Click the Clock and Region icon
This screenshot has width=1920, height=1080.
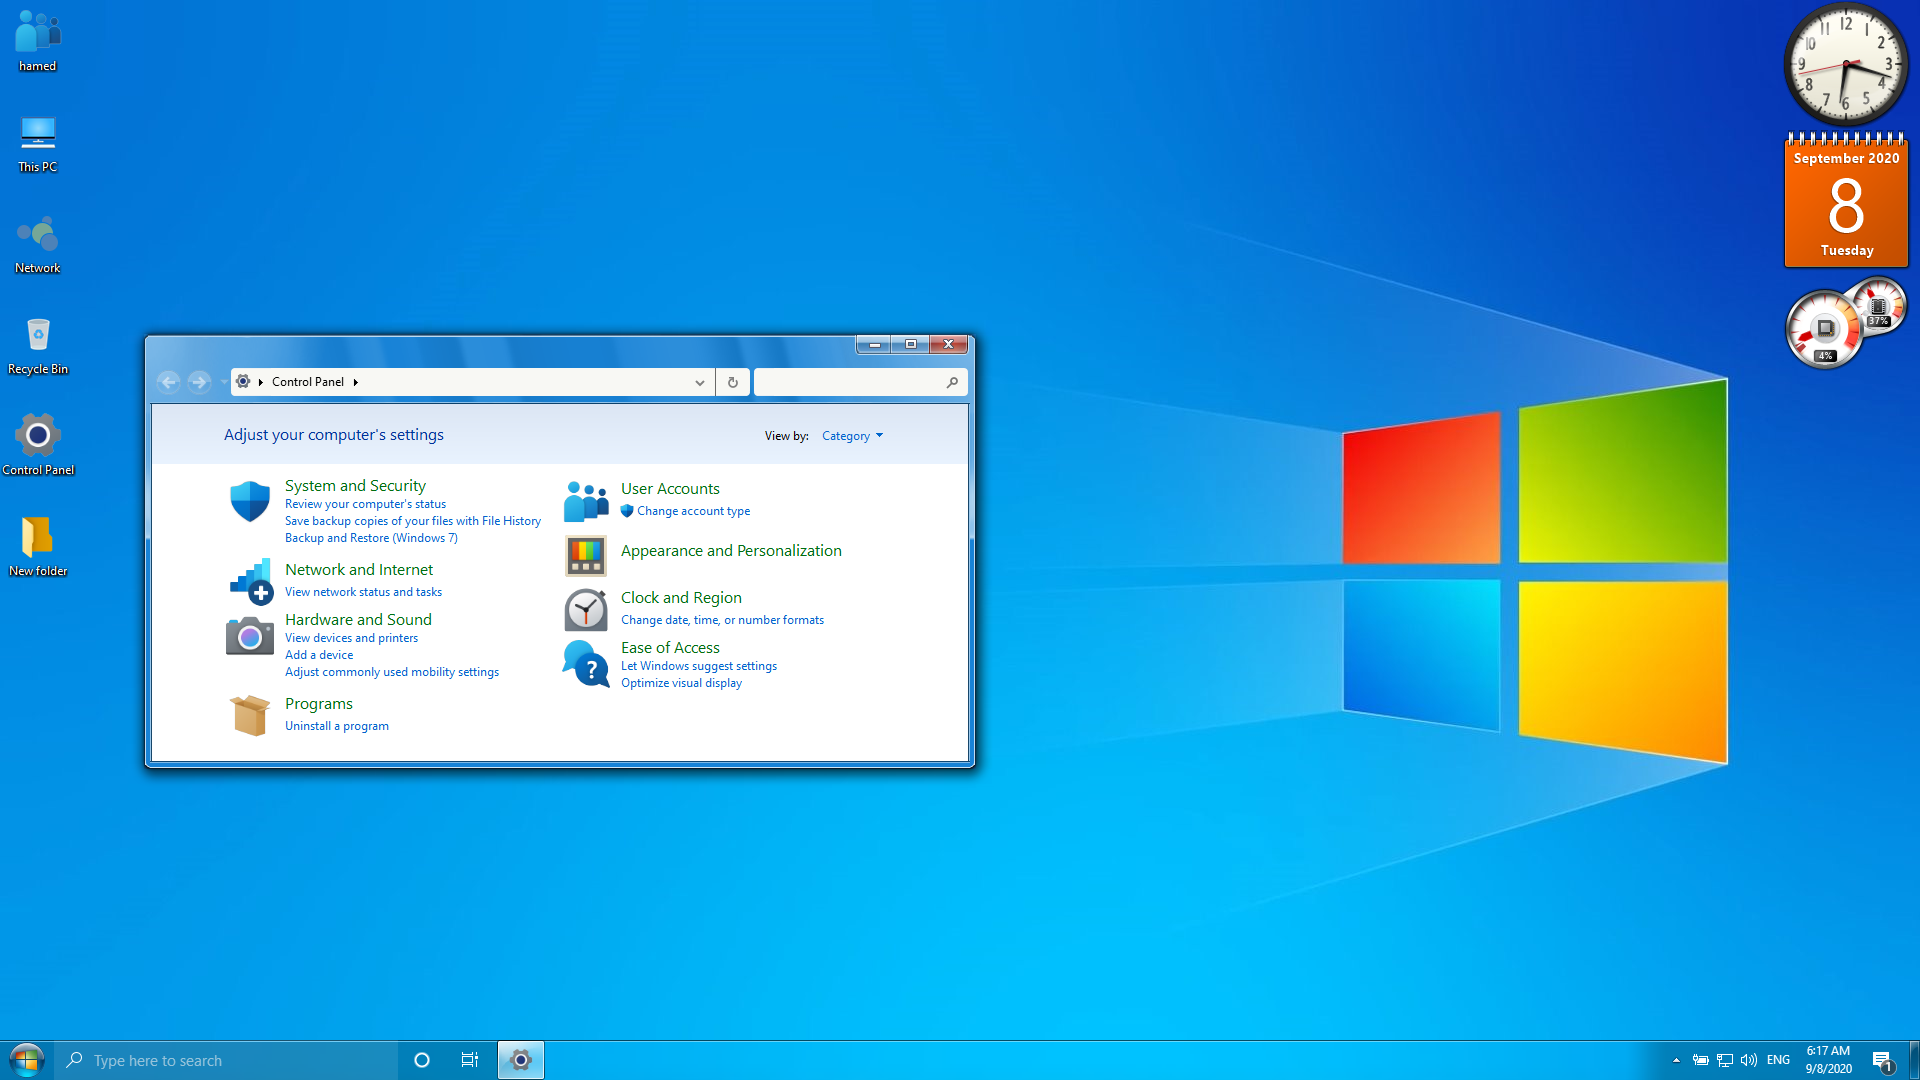tap(585, 610)
